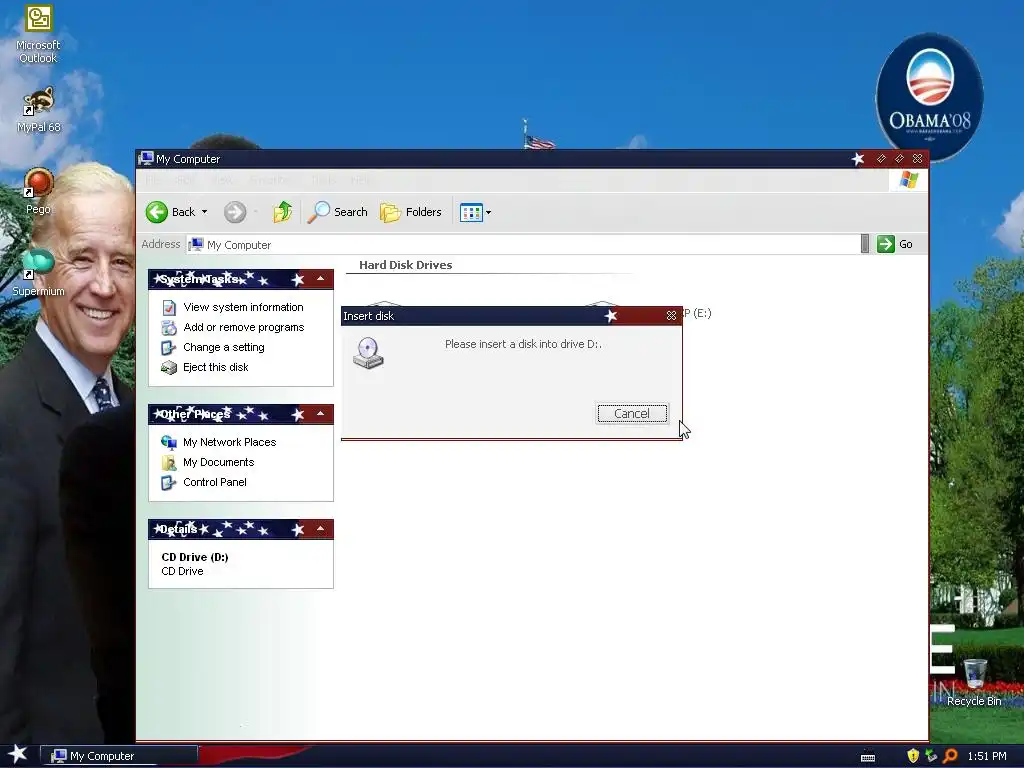Collapse the System Tasks panel

tap(321, 279)
